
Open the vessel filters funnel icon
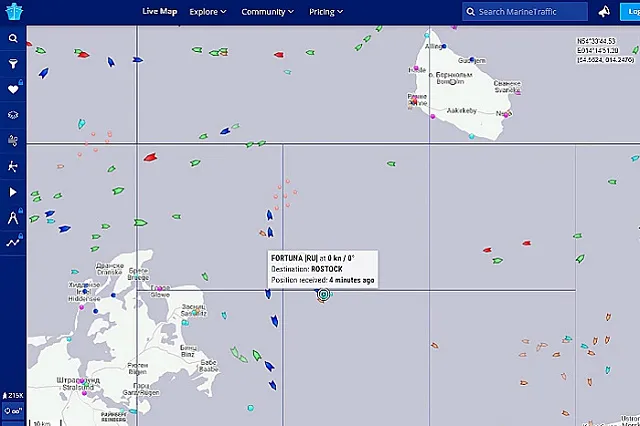(13, 63)
